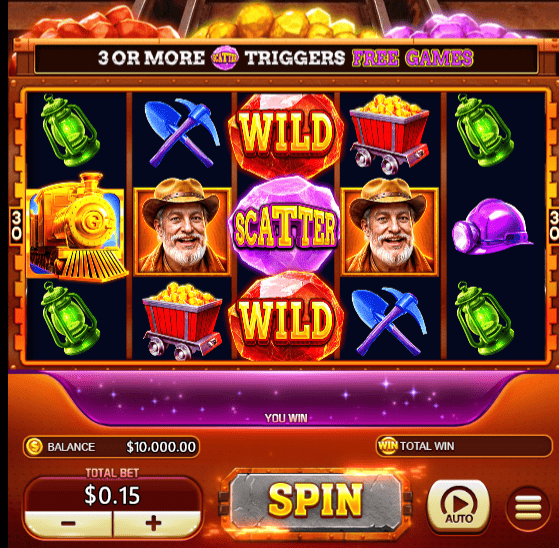The image size is (559, 548).
Task: Click the miner portrait in reel four
Action: (389, 227)
